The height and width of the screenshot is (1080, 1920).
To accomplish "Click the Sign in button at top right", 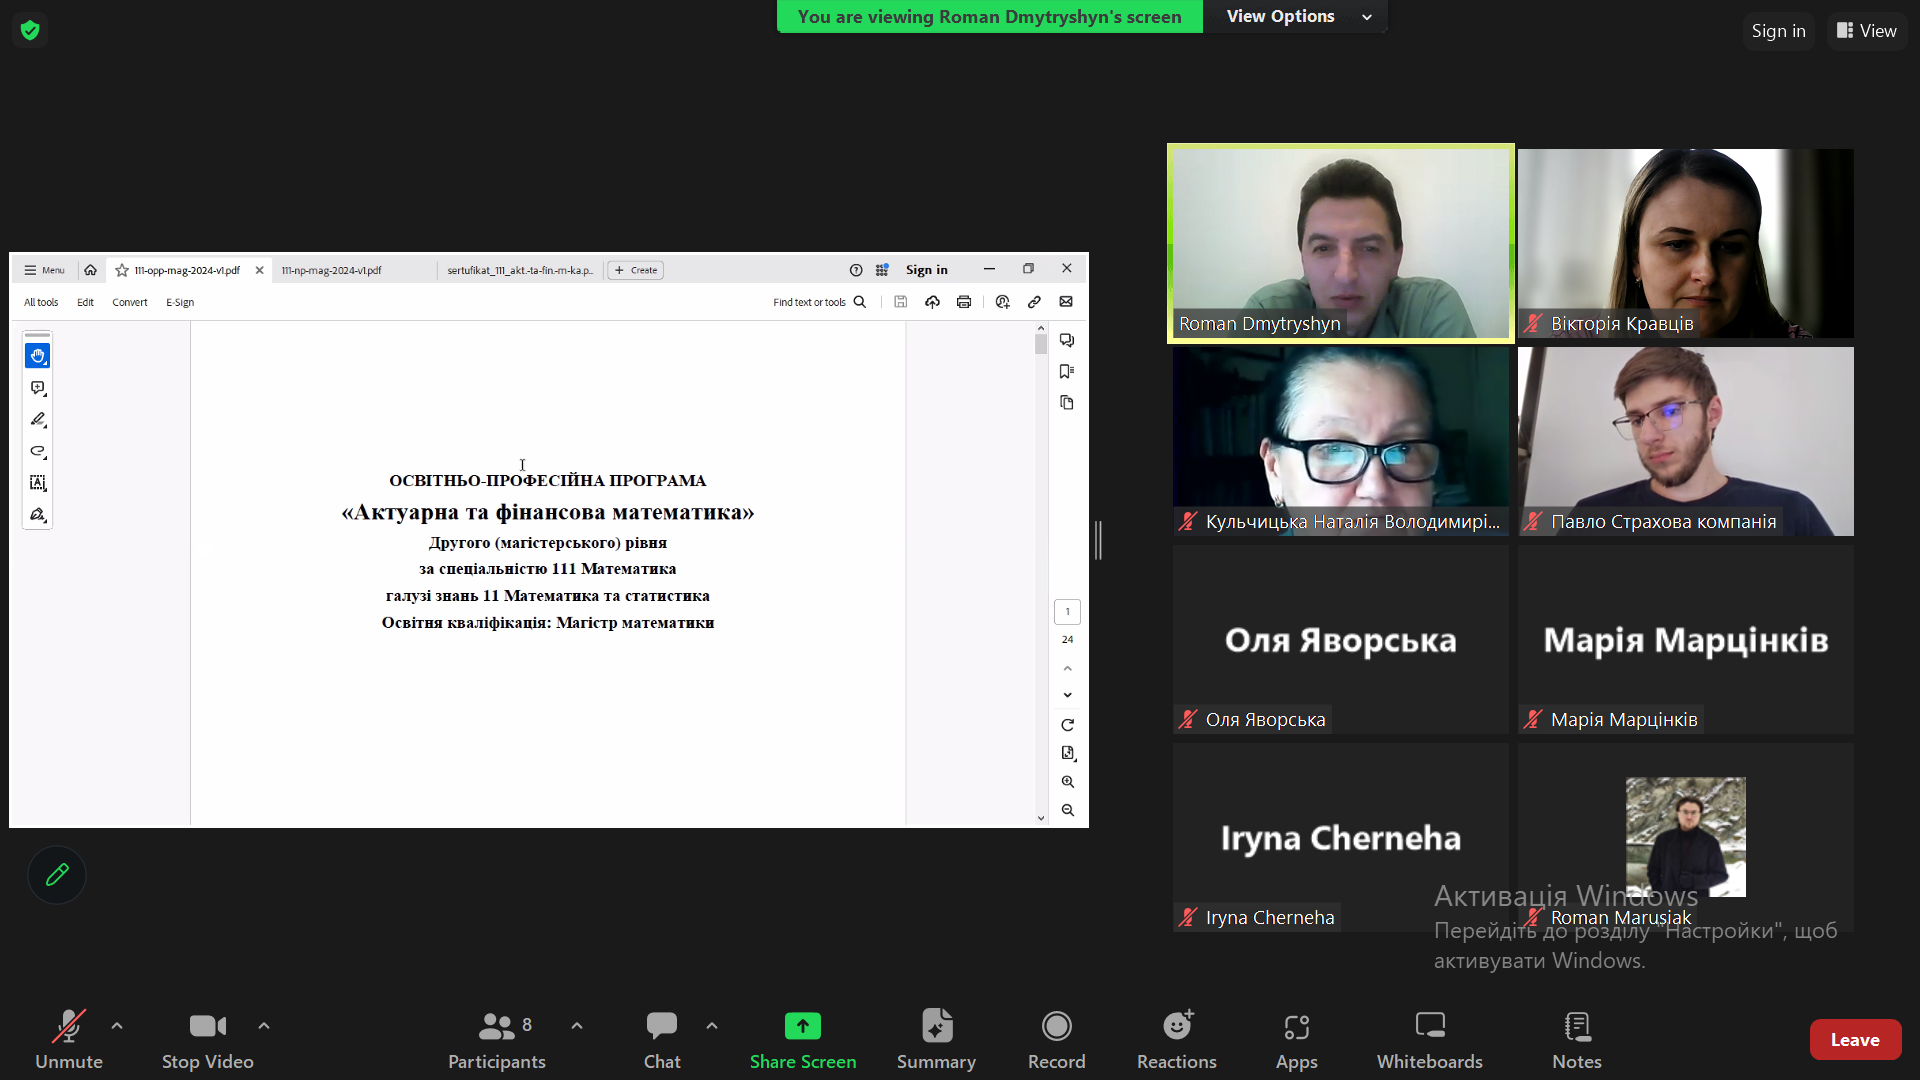I will point(1778,31).
